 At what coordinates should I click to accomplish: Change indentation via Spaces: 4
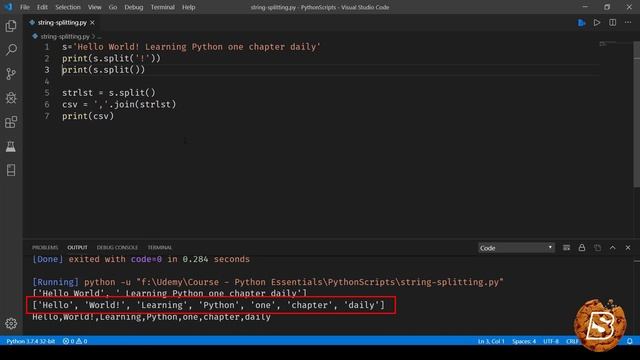coord(524,341)
